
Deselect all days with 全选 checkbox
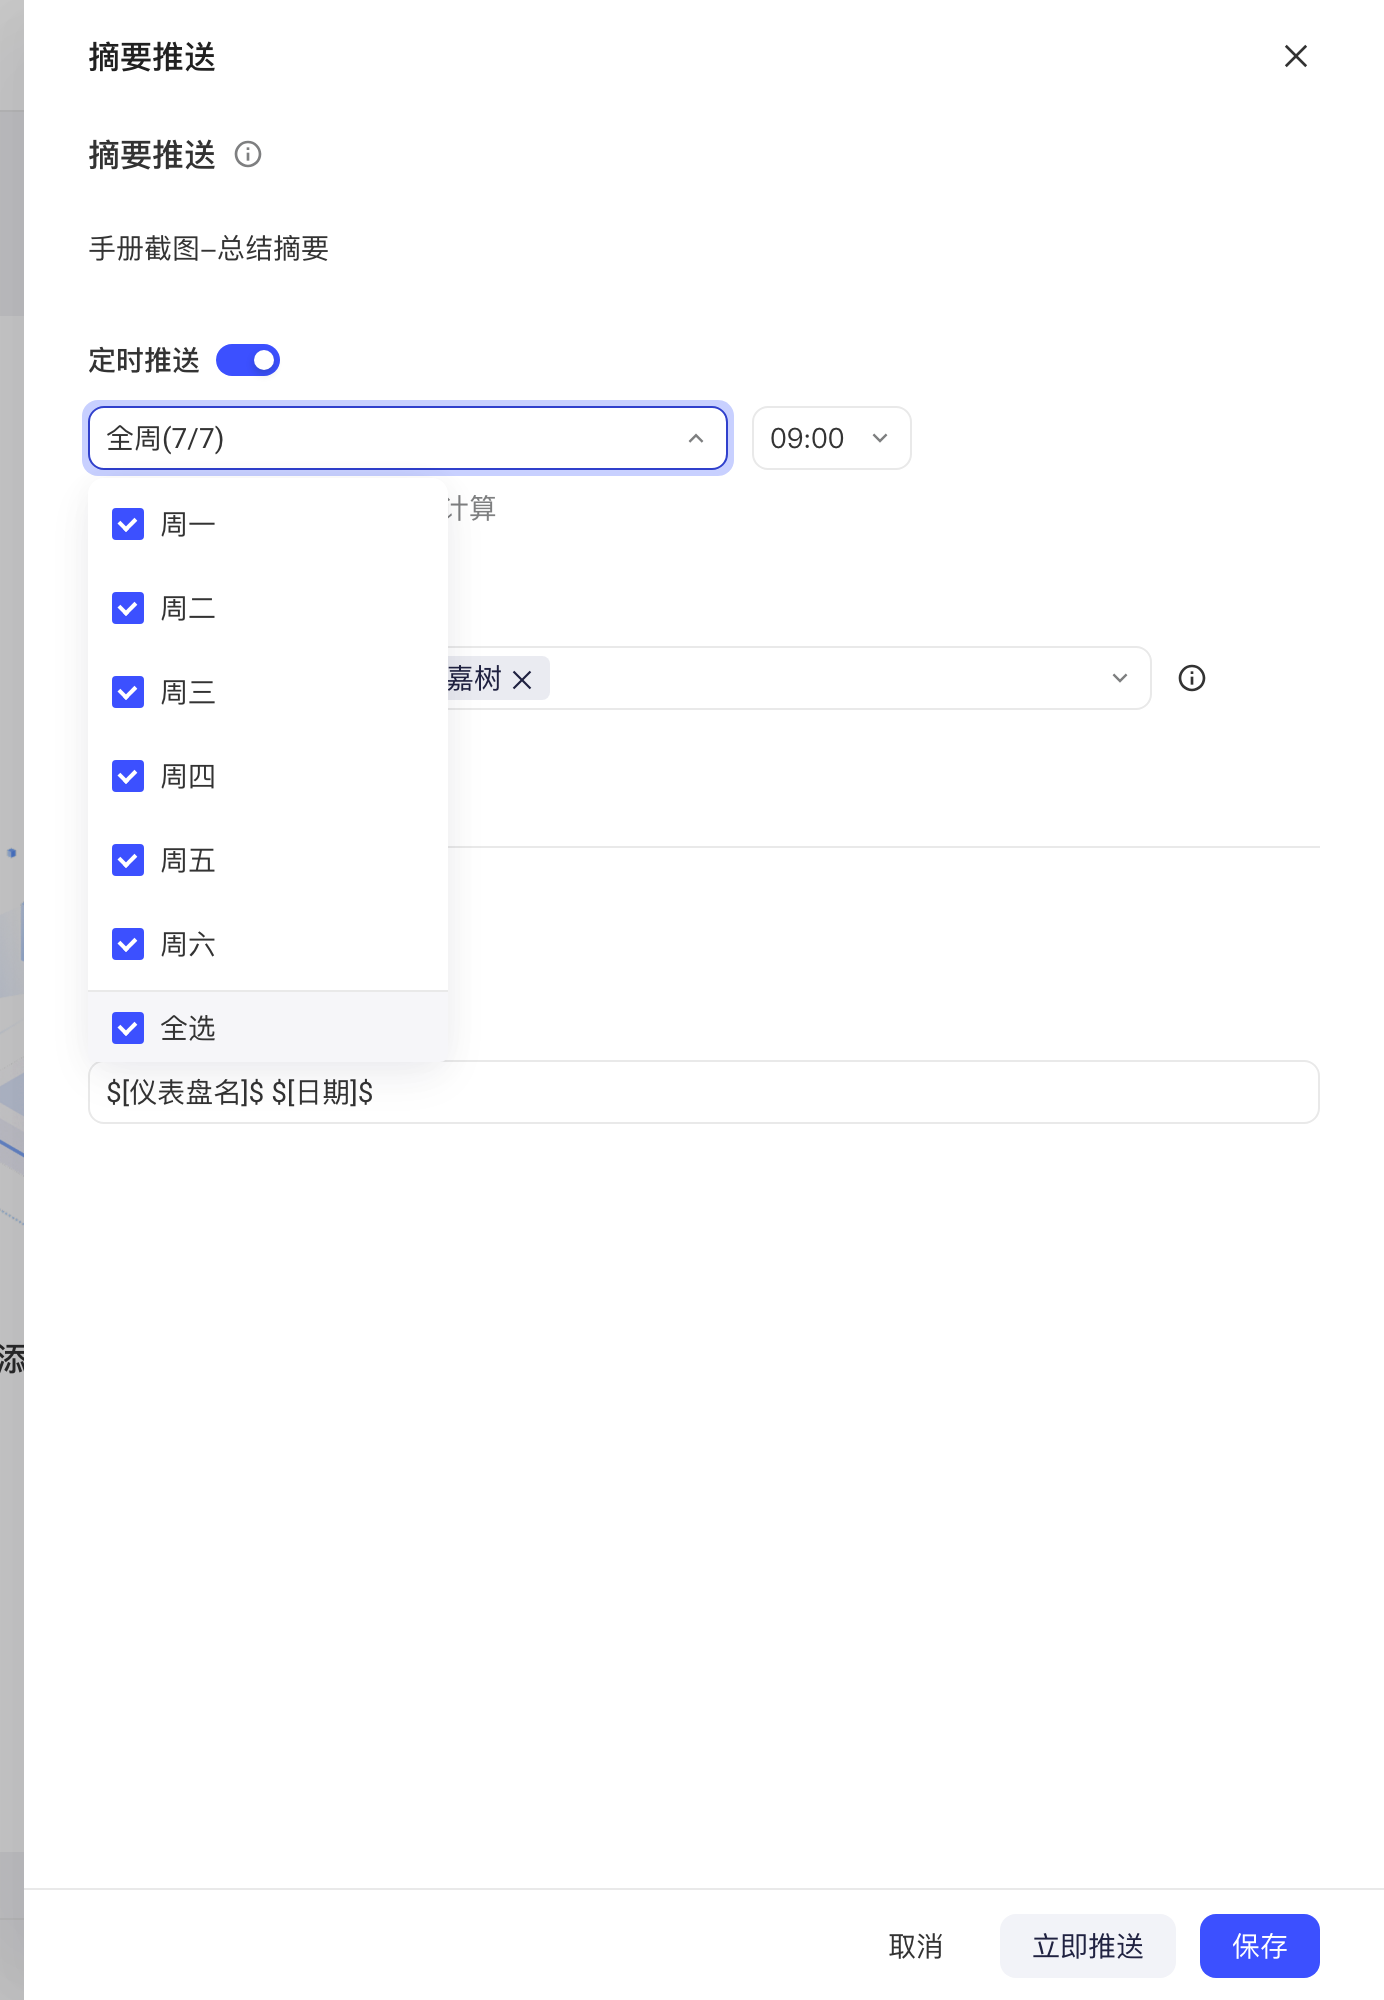point(128,1028)
